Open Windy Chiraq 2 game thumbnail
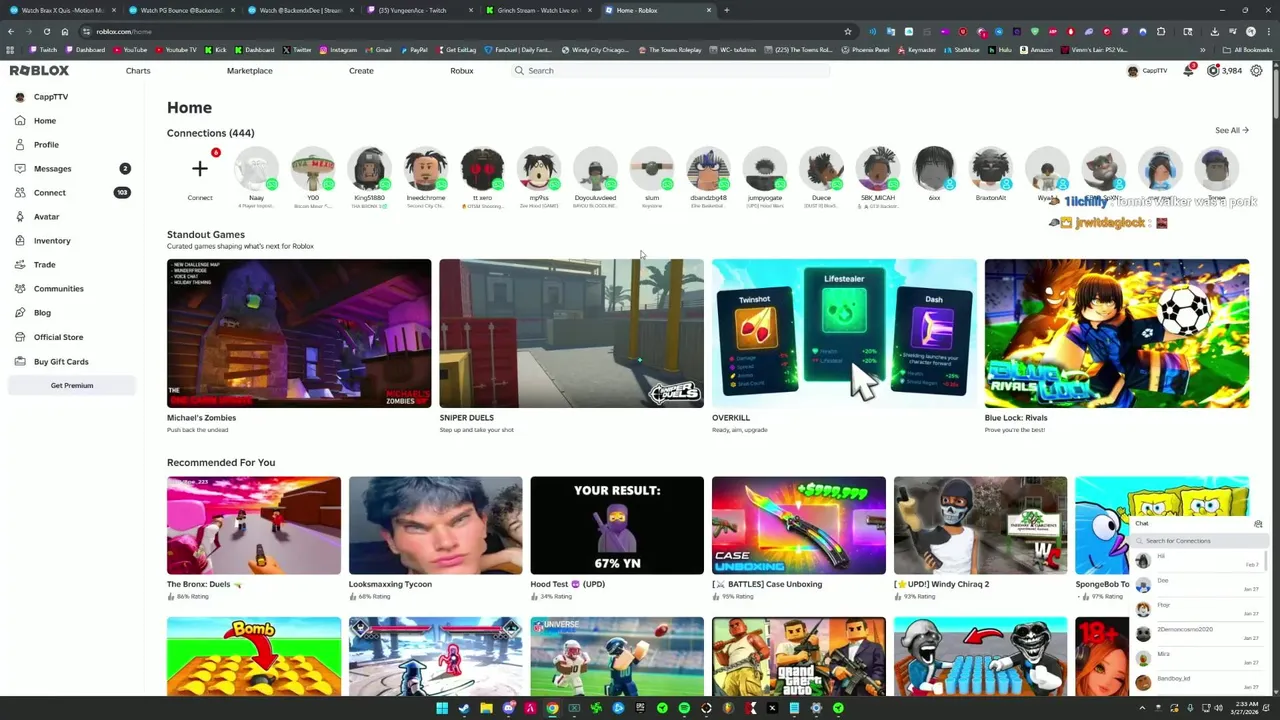Image resolution: width=1280 pixels, height=720 pixels. (x=980, y=525)
